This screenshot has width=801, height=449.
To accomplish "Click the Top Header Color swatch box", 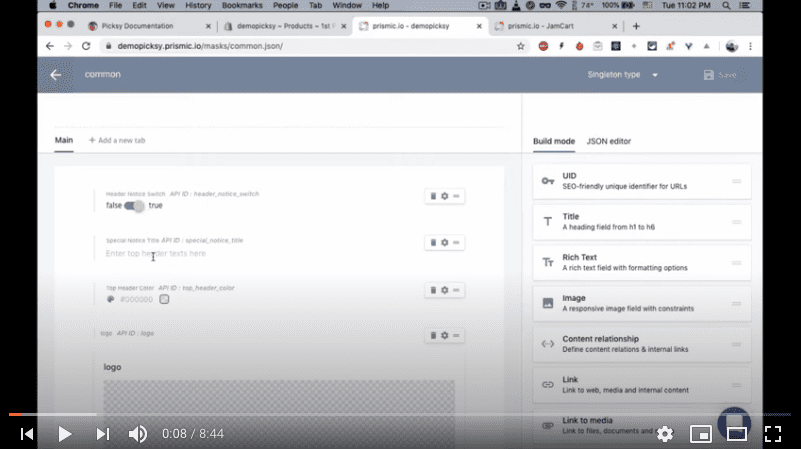I will (x=164, y=299).
